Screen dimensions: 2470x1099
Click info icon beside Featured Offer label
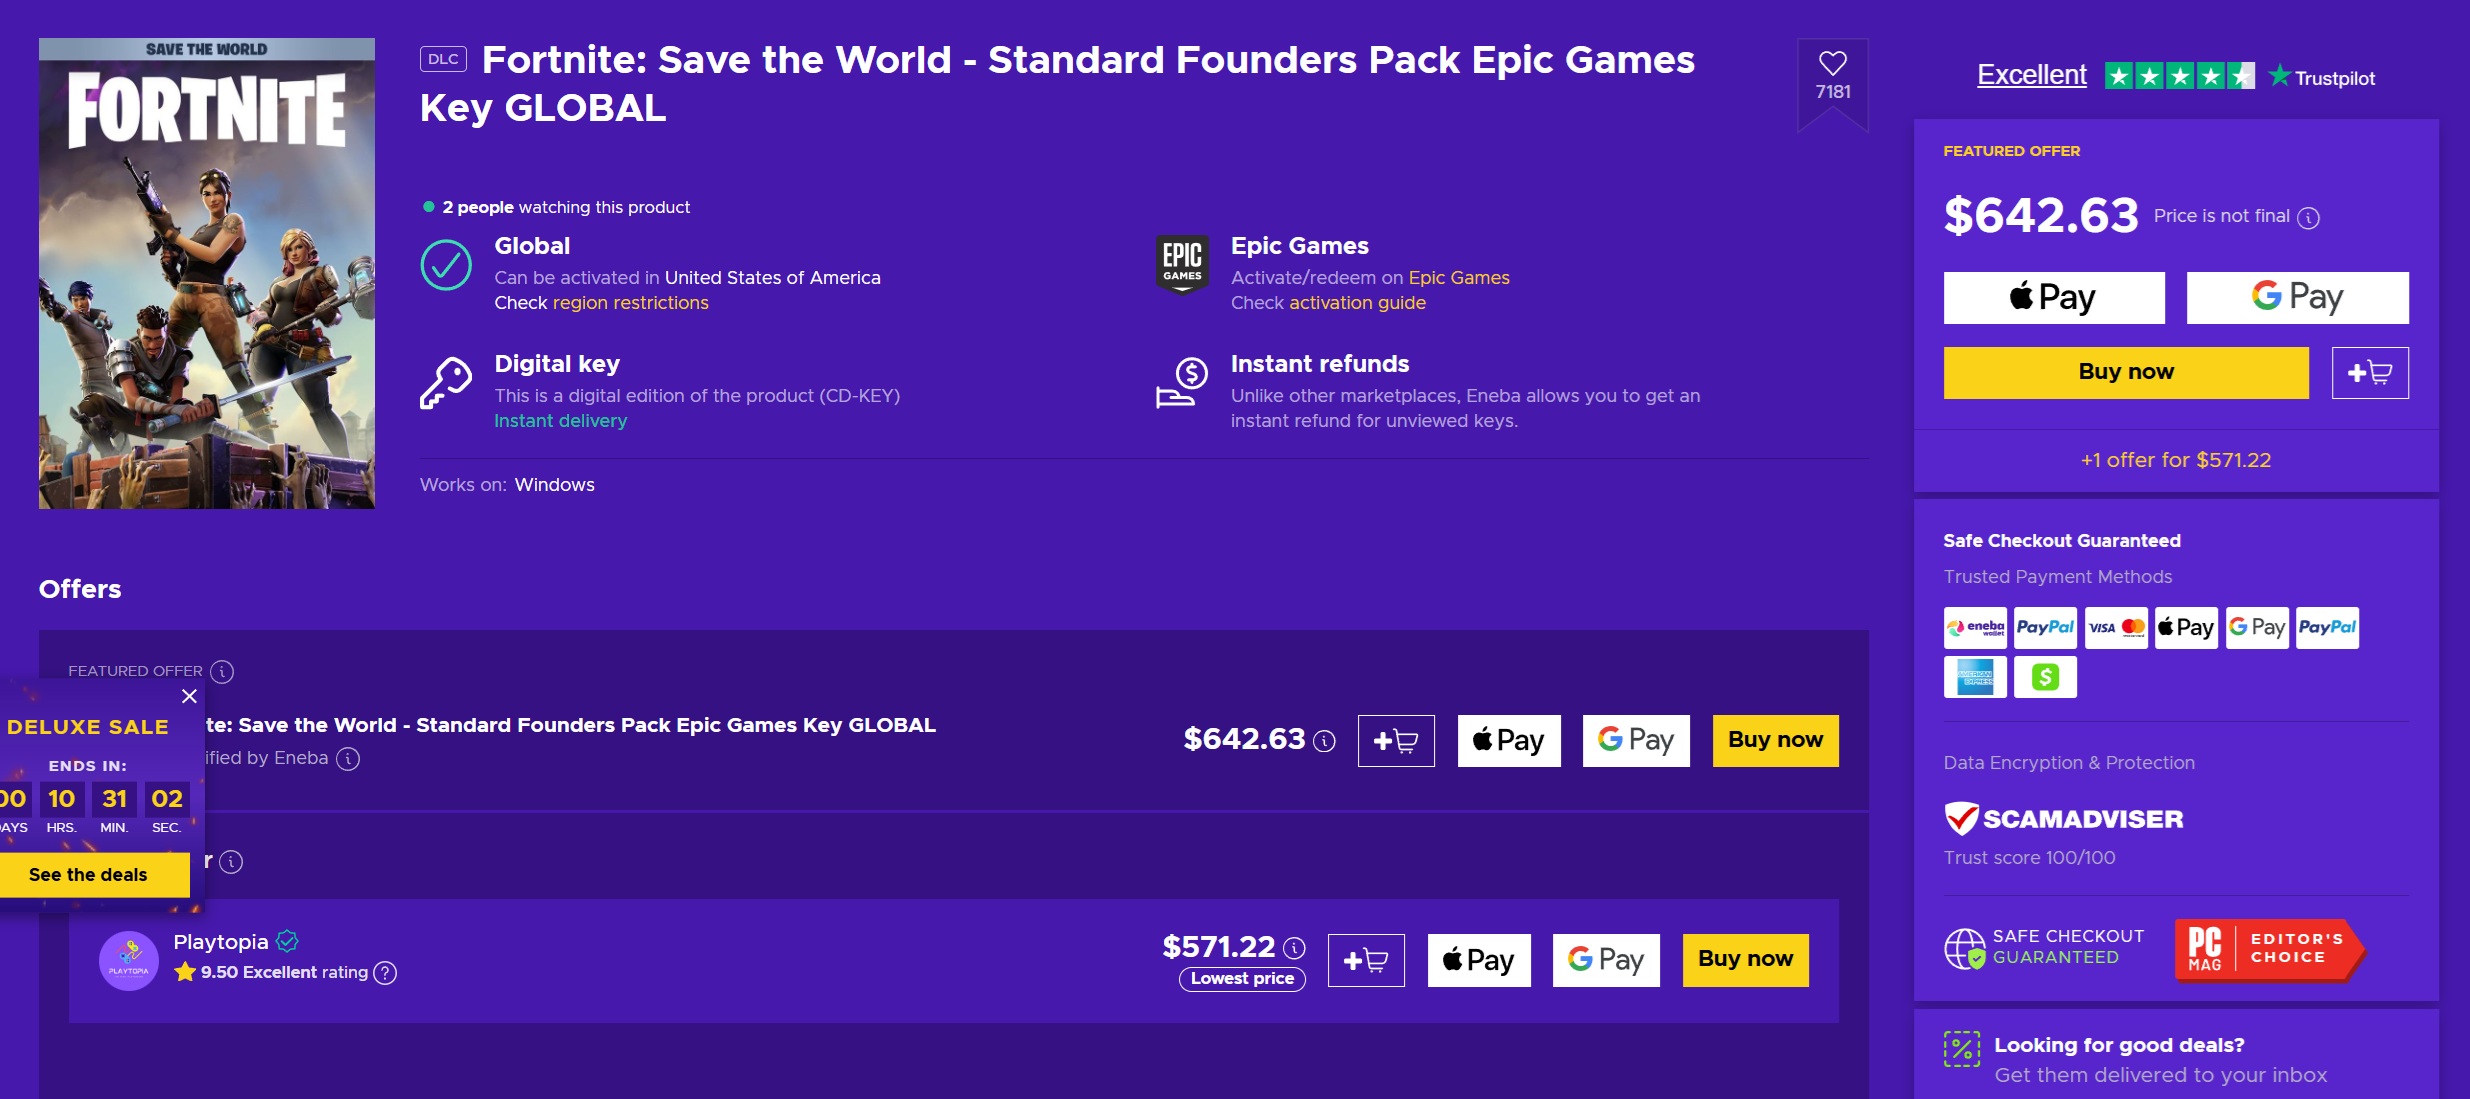pos(223,672)
